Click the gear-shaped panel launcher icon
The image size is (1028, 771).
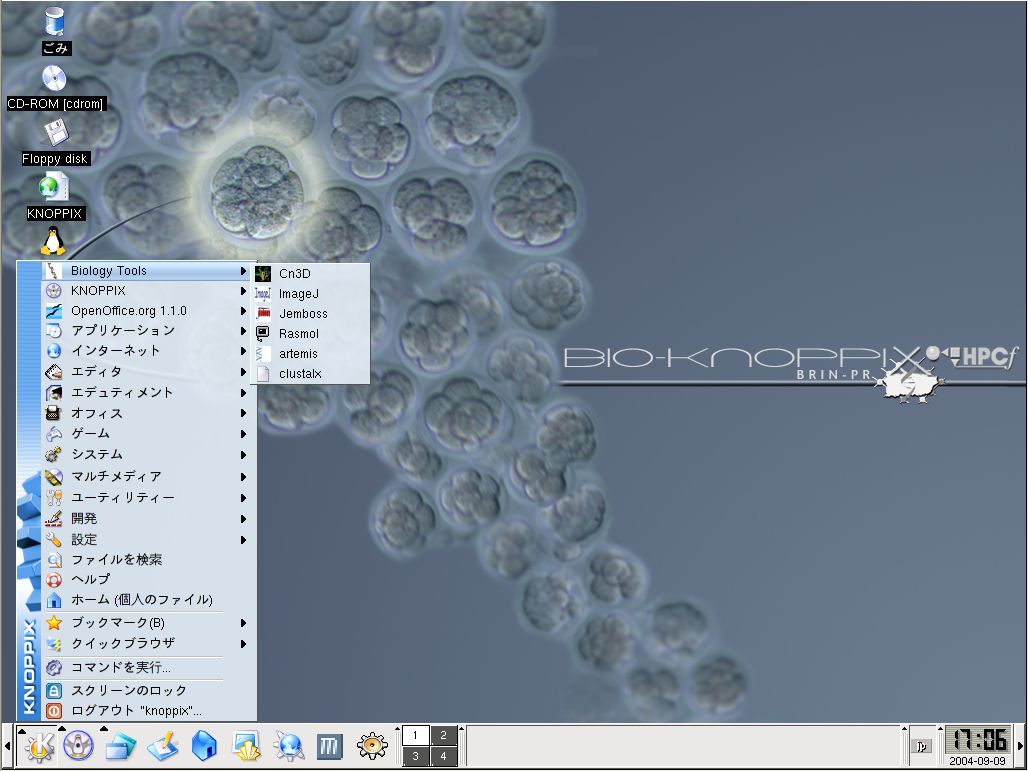pos(372,746)
